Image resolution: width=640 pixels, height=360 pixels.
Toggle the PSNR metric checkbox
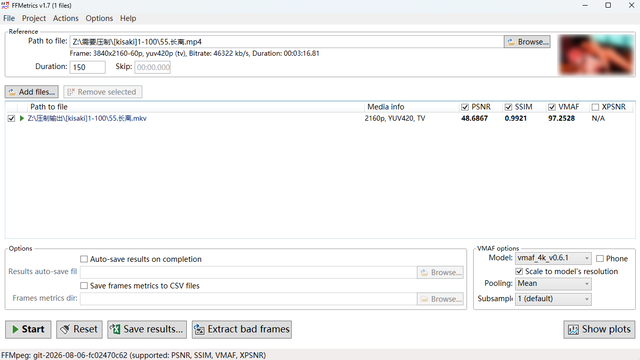[x=464, y=107]
